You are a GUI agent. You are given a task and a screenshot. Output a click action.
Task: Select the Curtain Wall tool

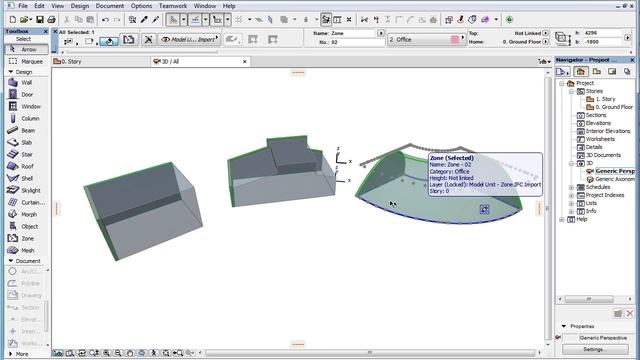click(x=26, y=202)
